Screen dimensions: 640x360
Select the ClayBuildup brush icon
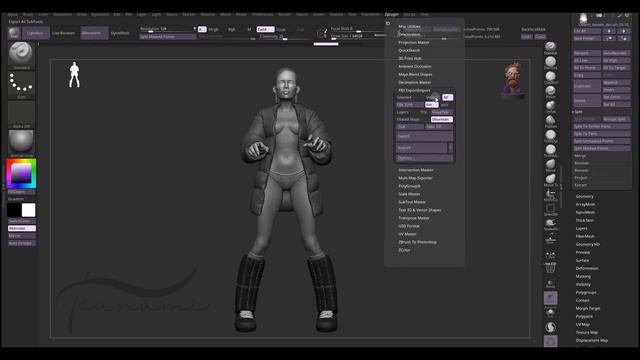[550, 76]
